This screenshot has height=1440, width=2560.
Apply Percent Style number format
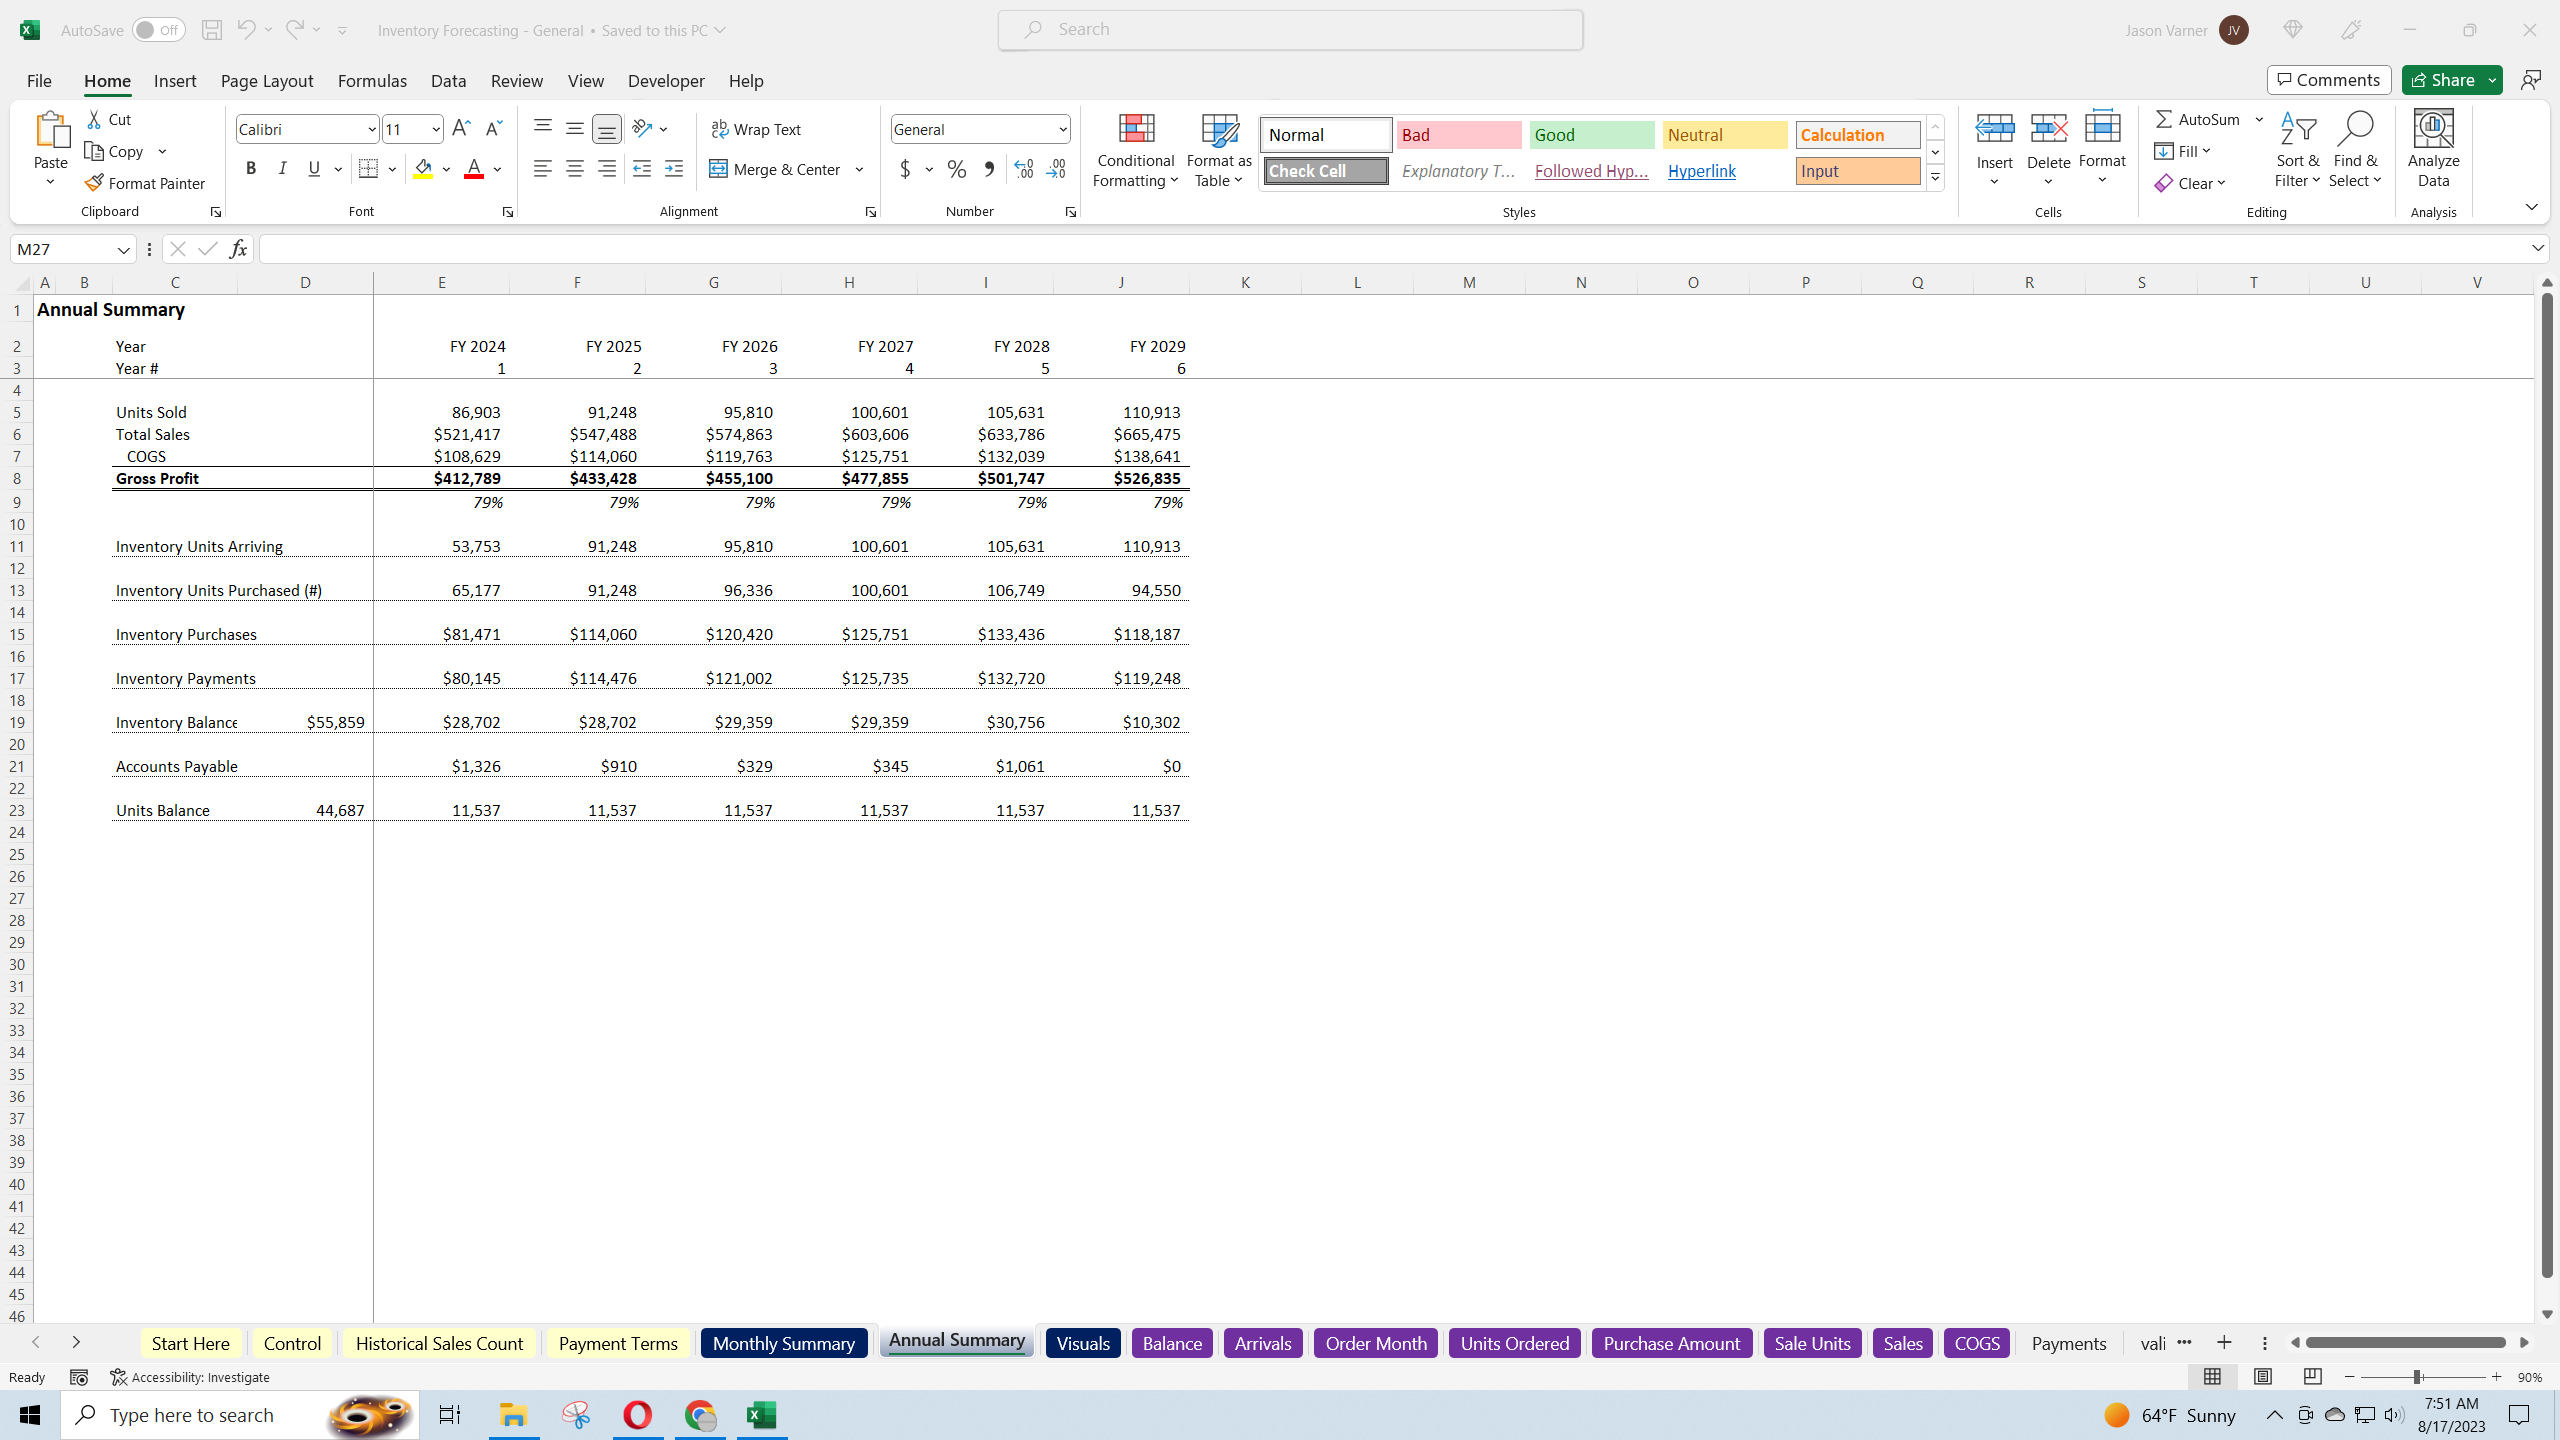click(956, 169)
